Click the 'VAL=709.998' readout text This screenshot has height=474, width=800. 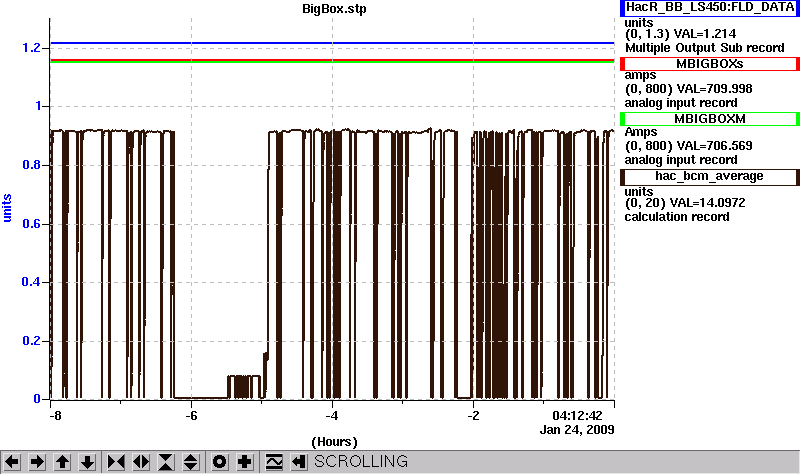point(714,89)
